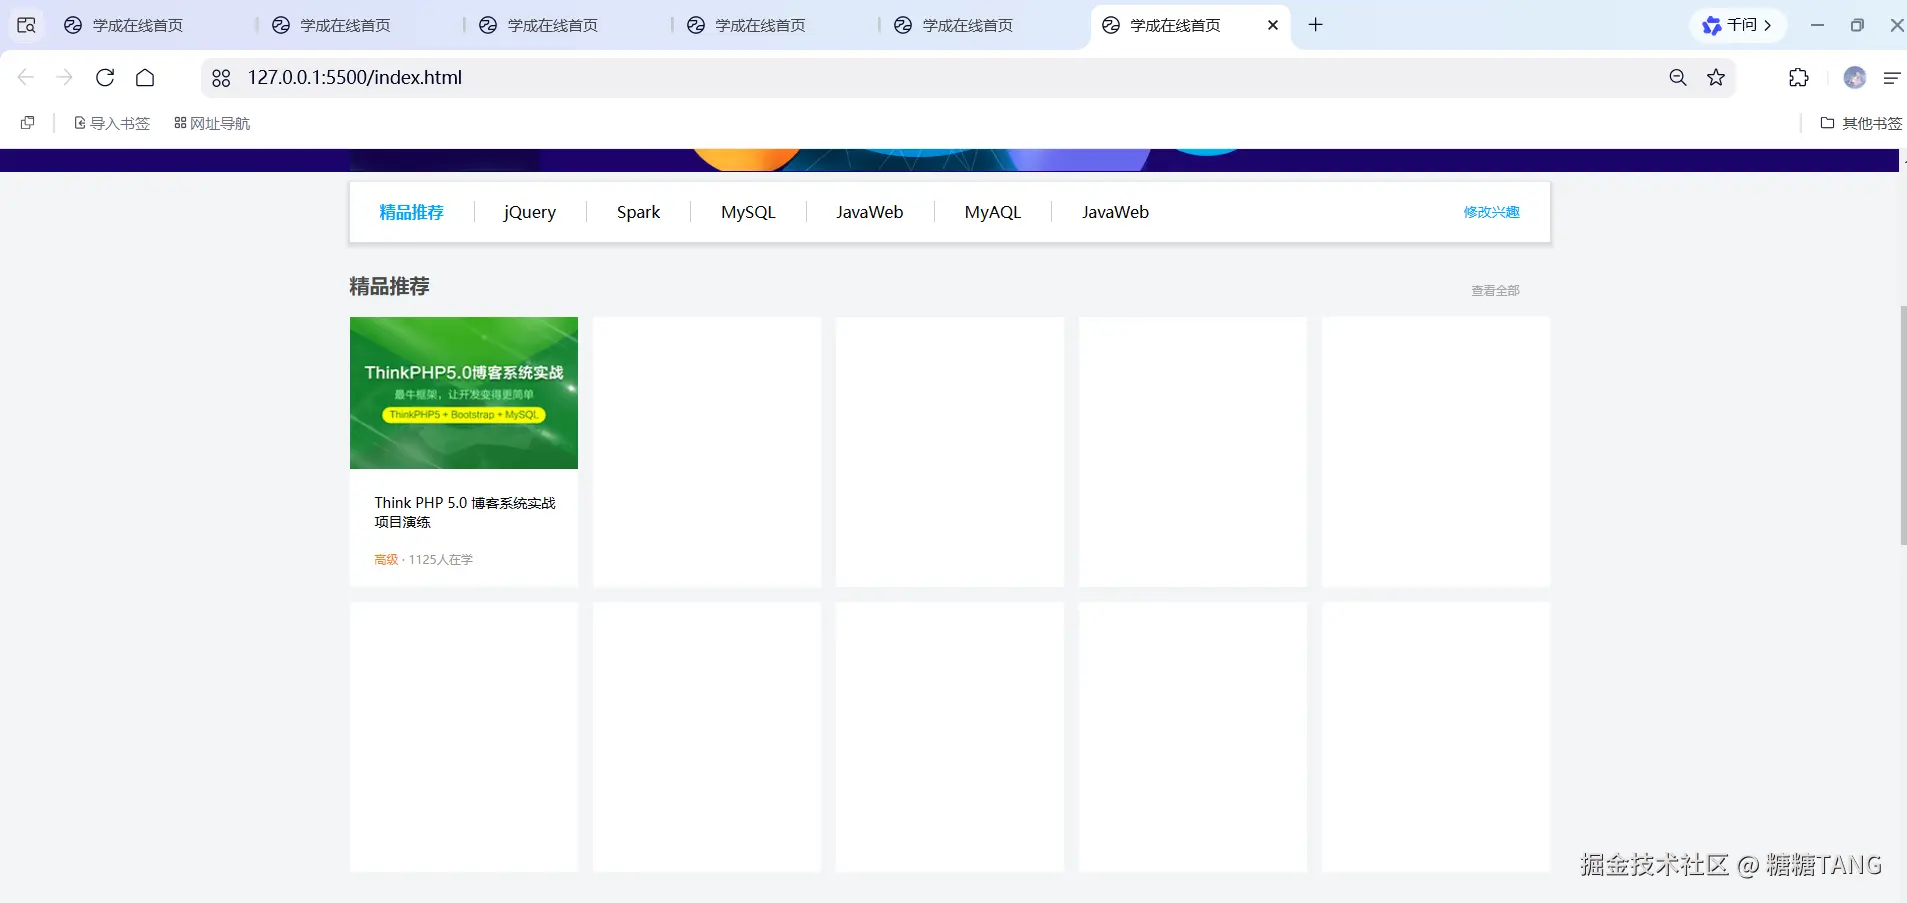This screenshot has width=1907, height=903.
Task: Go back to the previous page
Action: tap(26, 78)
